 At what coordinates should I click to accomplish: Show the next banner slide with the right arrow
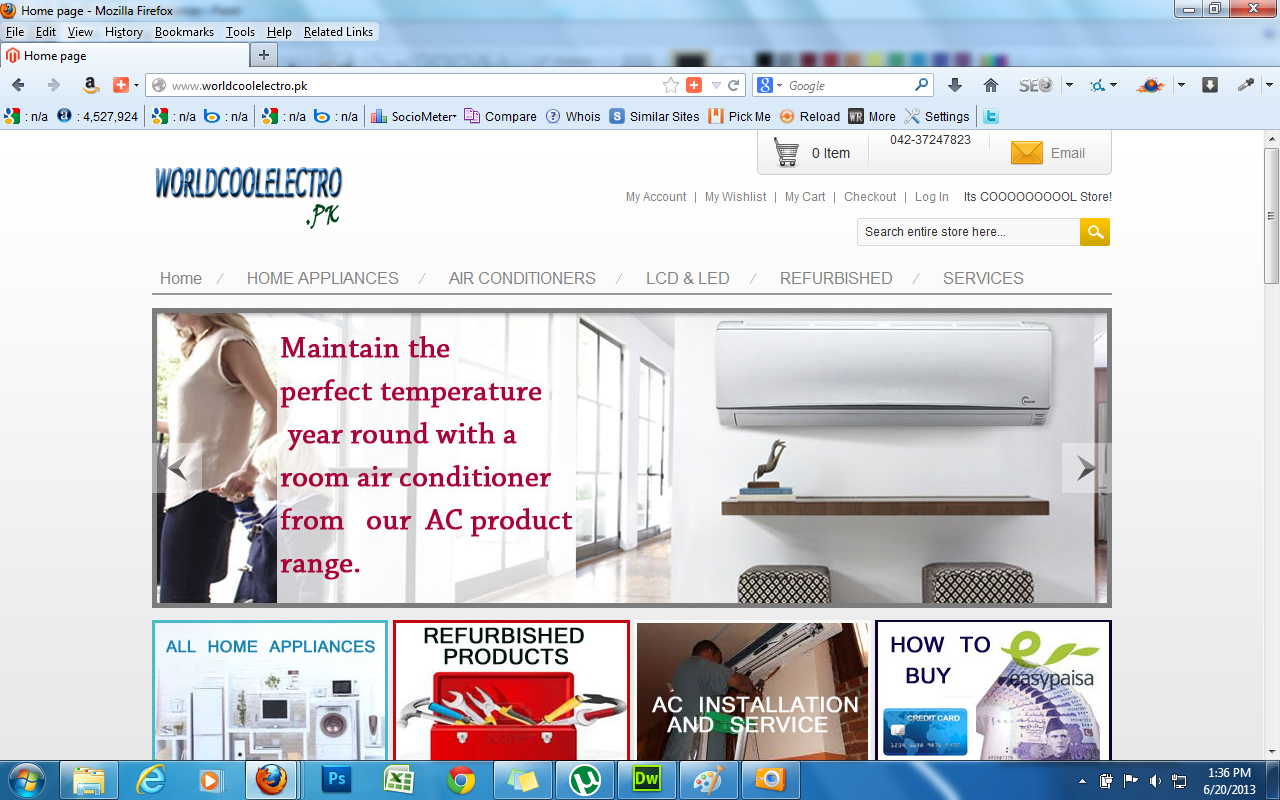point(1086,468)
